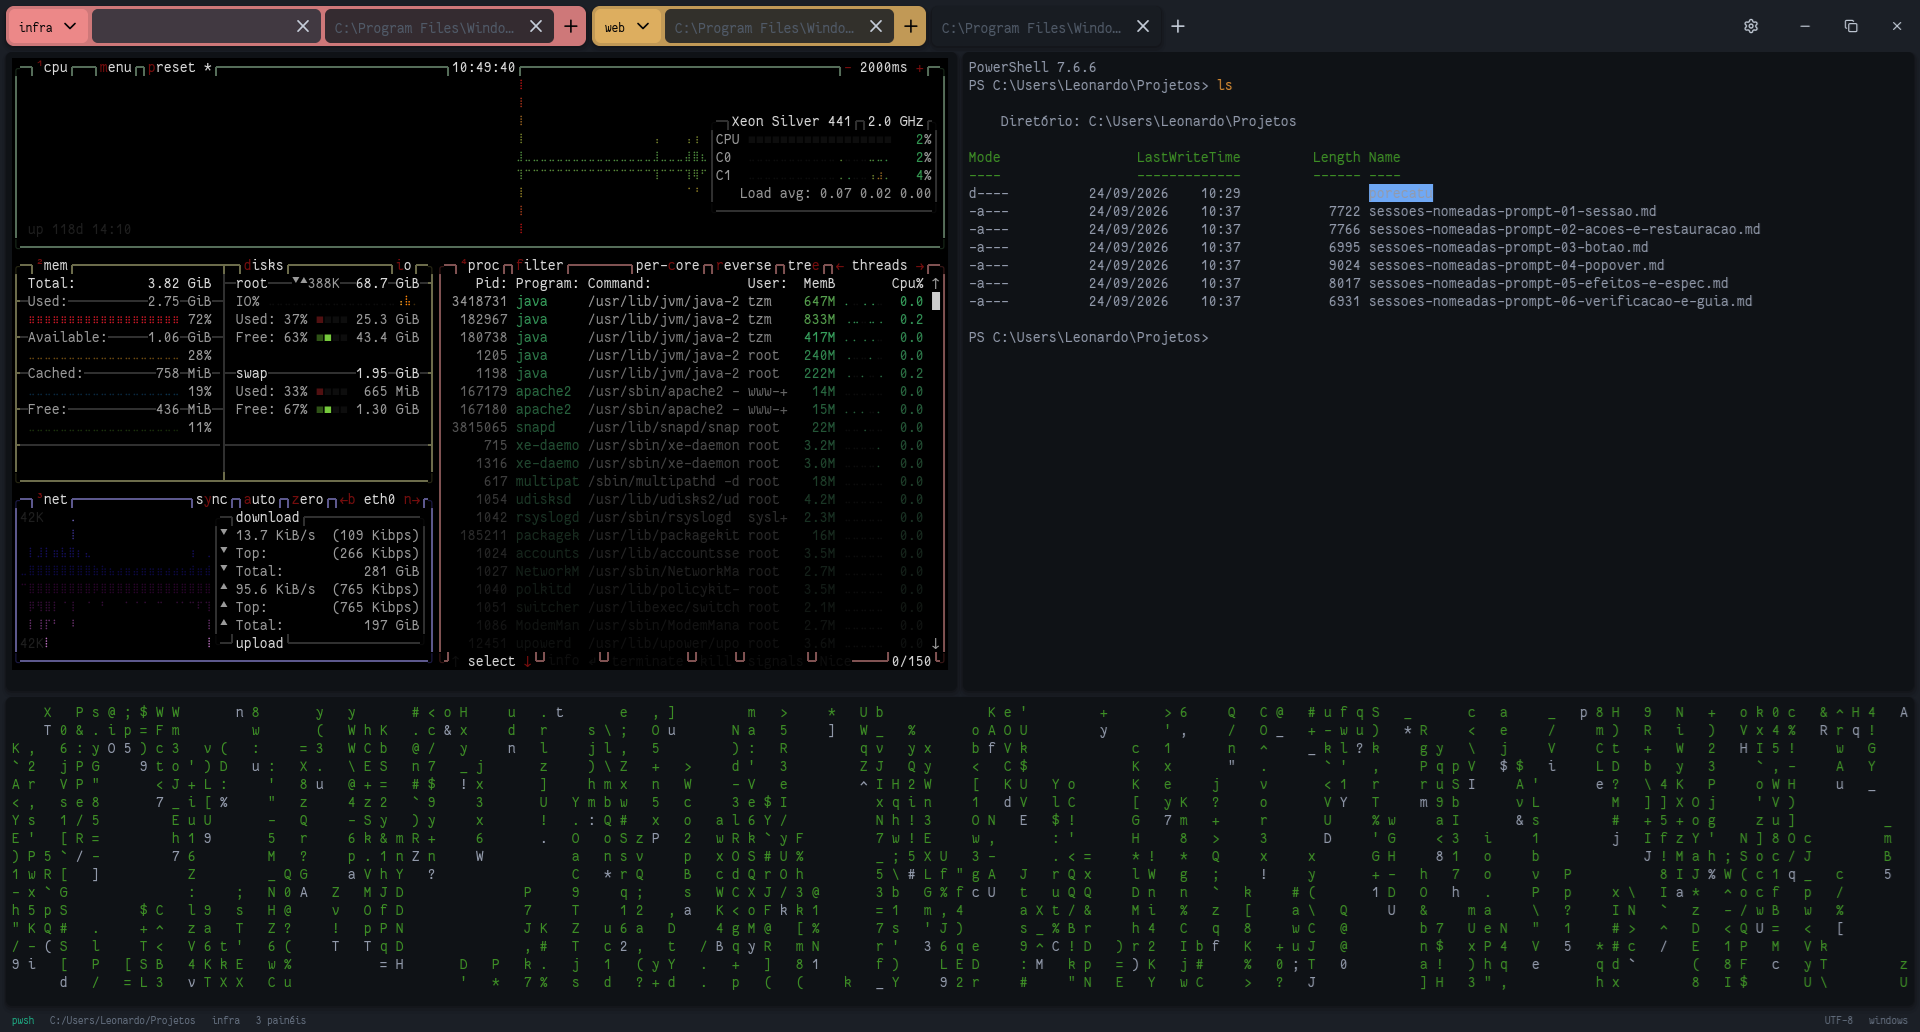
Task: Toggle reverse sorting in proc box
Action: (x=743, y=265)
